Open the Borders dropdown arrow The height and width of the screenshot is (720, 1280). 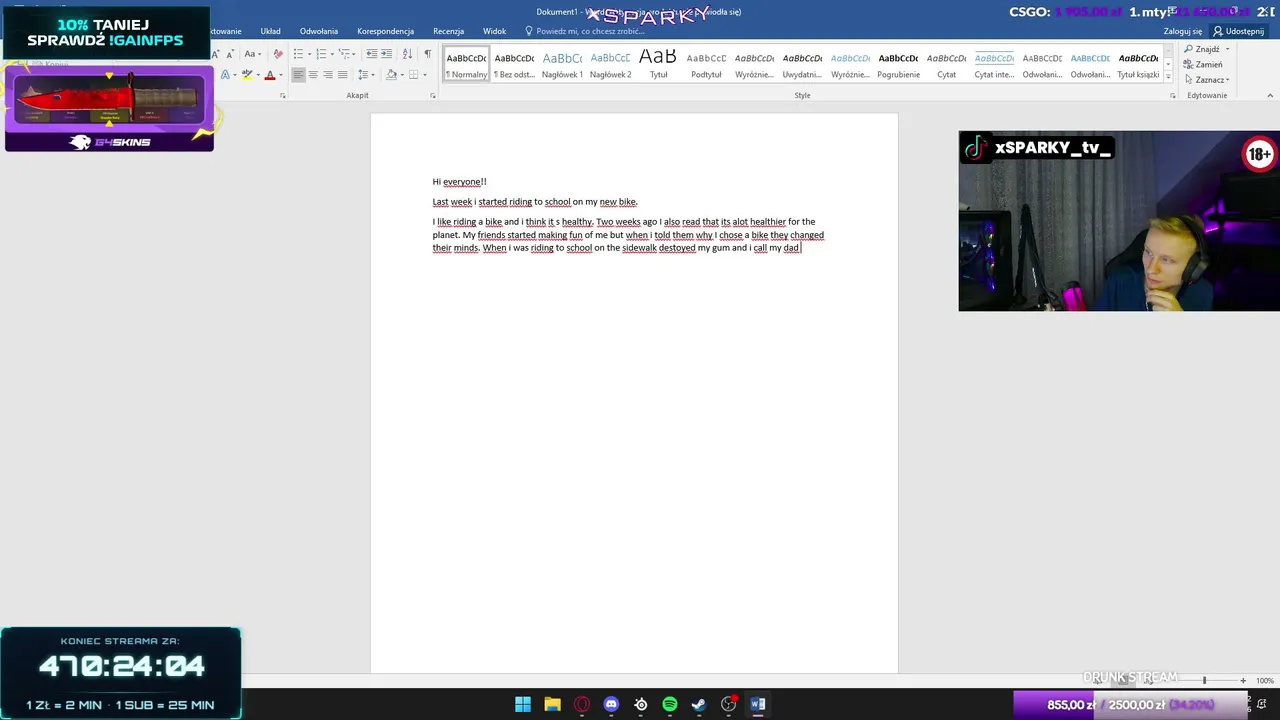click(x=425, y=75)
